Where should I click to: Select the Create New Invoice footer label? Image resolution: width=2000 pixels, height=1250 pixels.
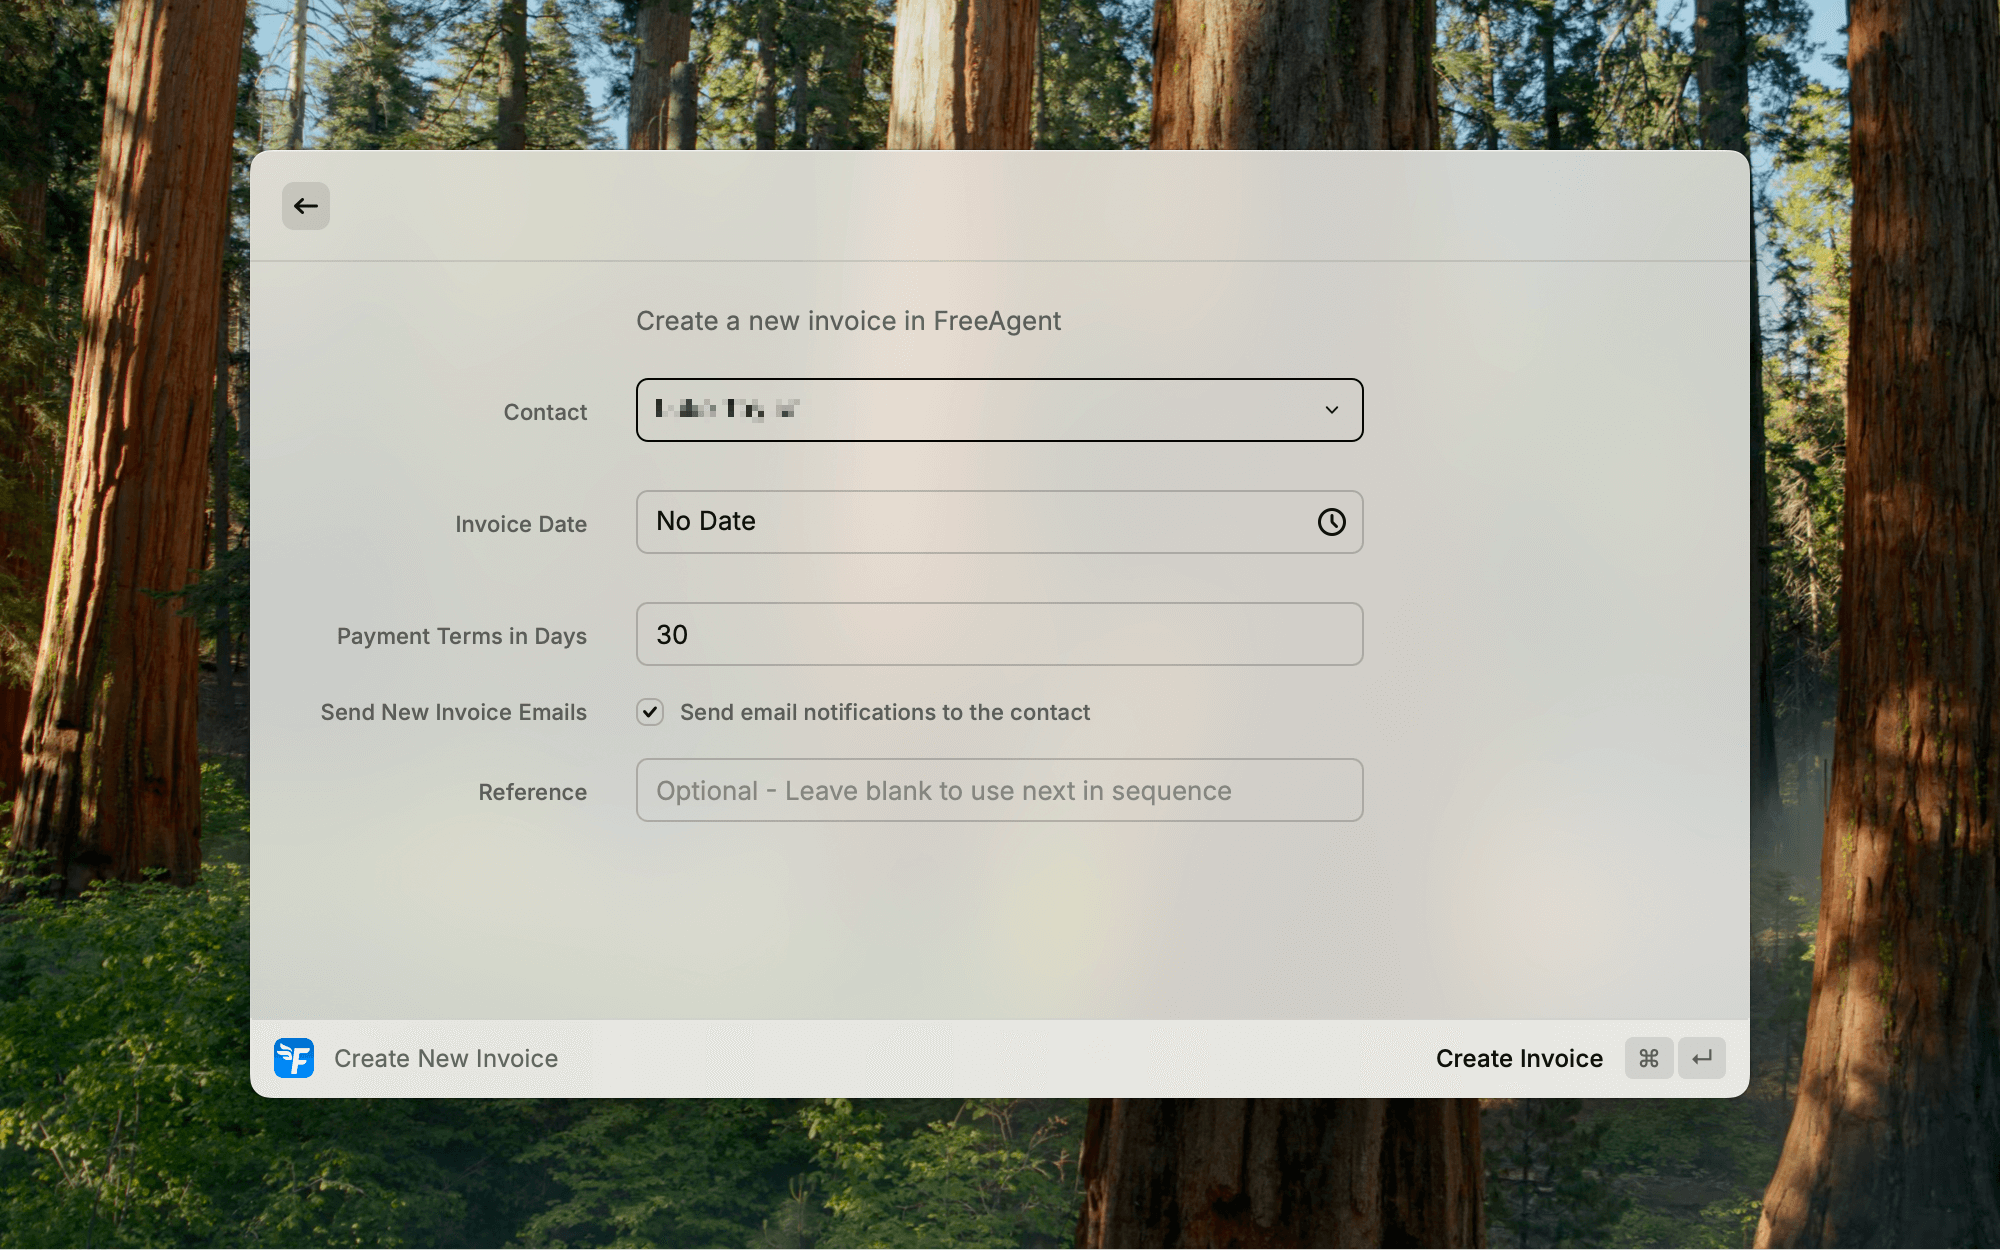(446, 1058)
